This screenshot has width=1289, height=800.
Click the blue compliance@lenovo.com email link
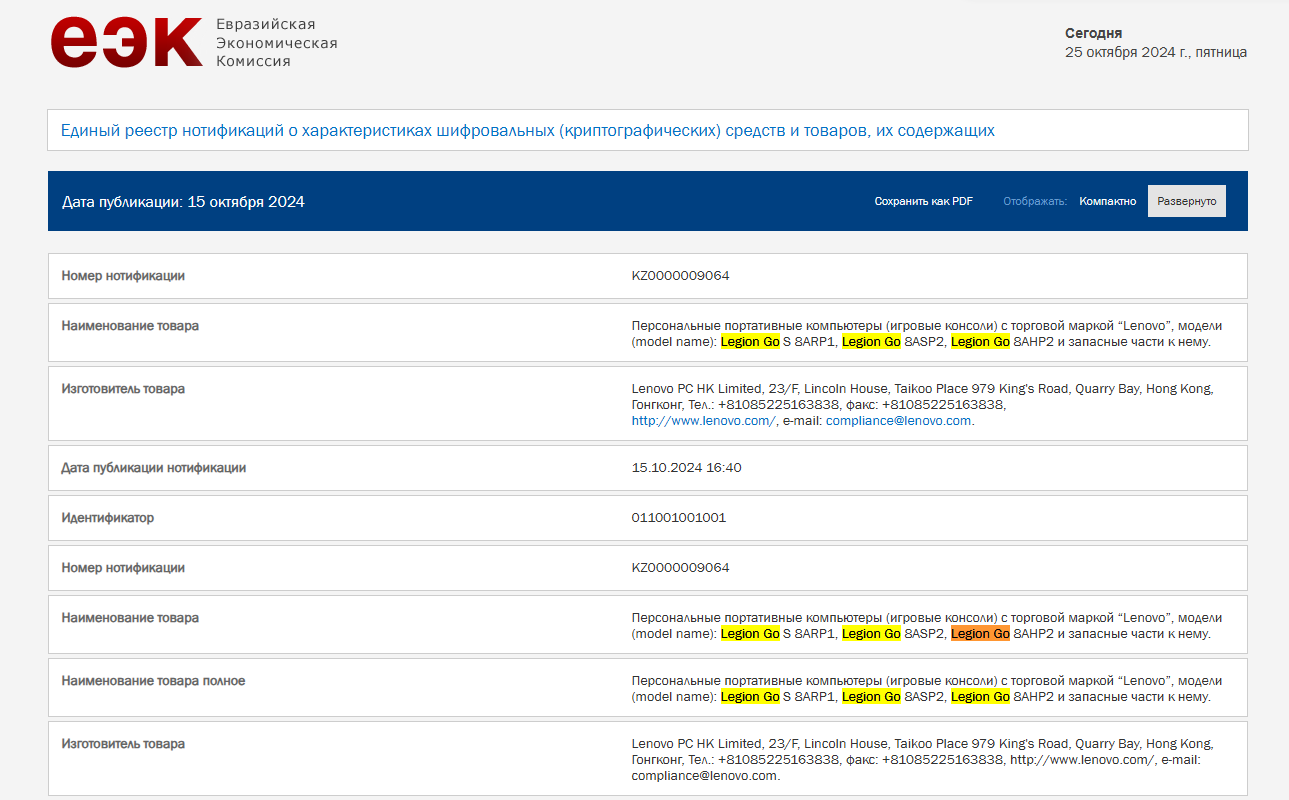point(898,421)
